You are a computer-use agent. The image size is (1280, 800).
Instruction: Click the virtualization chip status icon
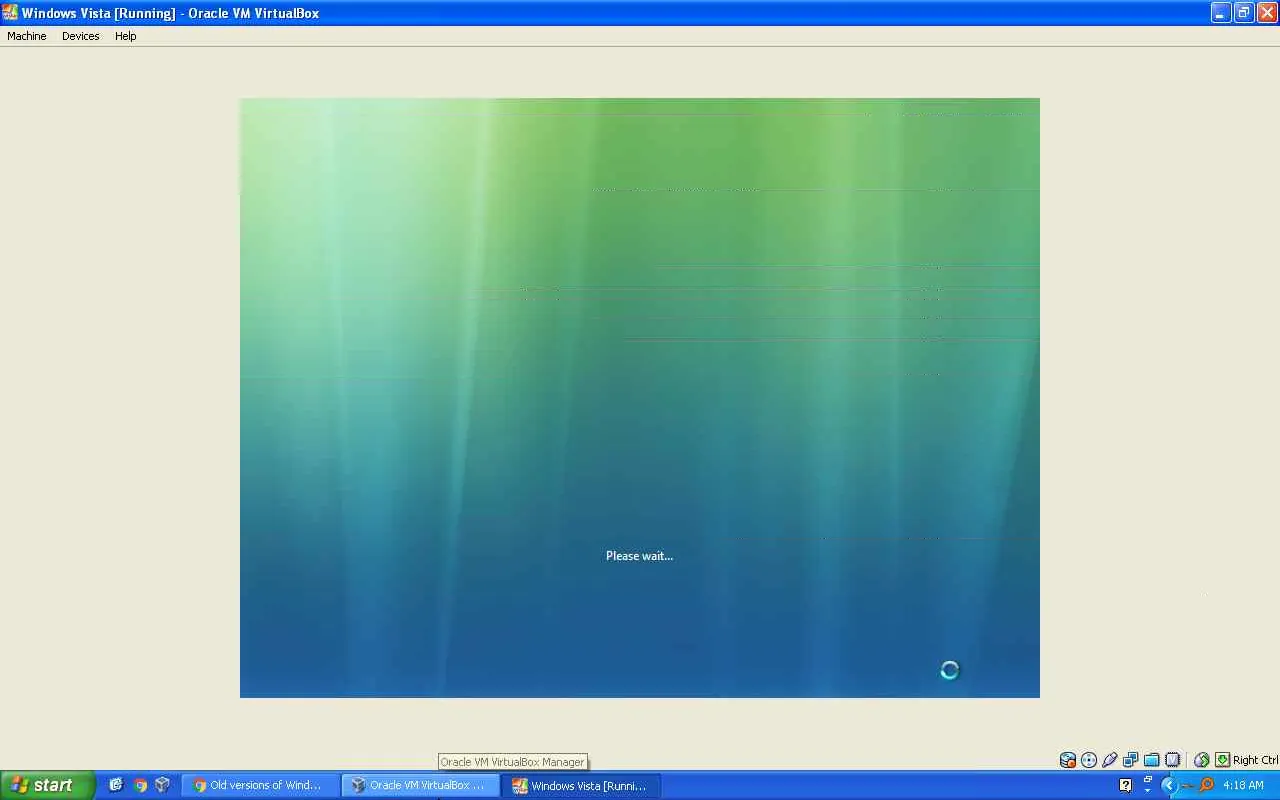pos(1173,760)
